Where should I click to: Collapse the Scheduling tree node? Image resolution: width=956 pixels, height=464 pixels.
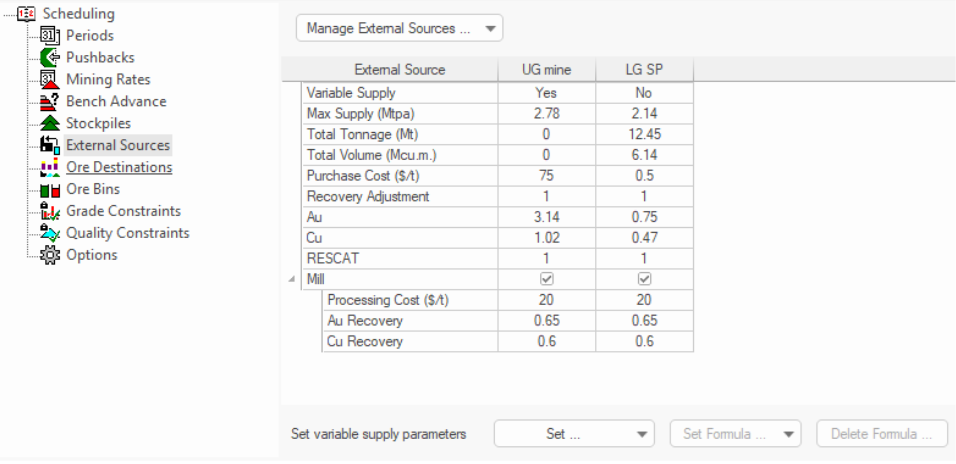(x=7, y=14)
